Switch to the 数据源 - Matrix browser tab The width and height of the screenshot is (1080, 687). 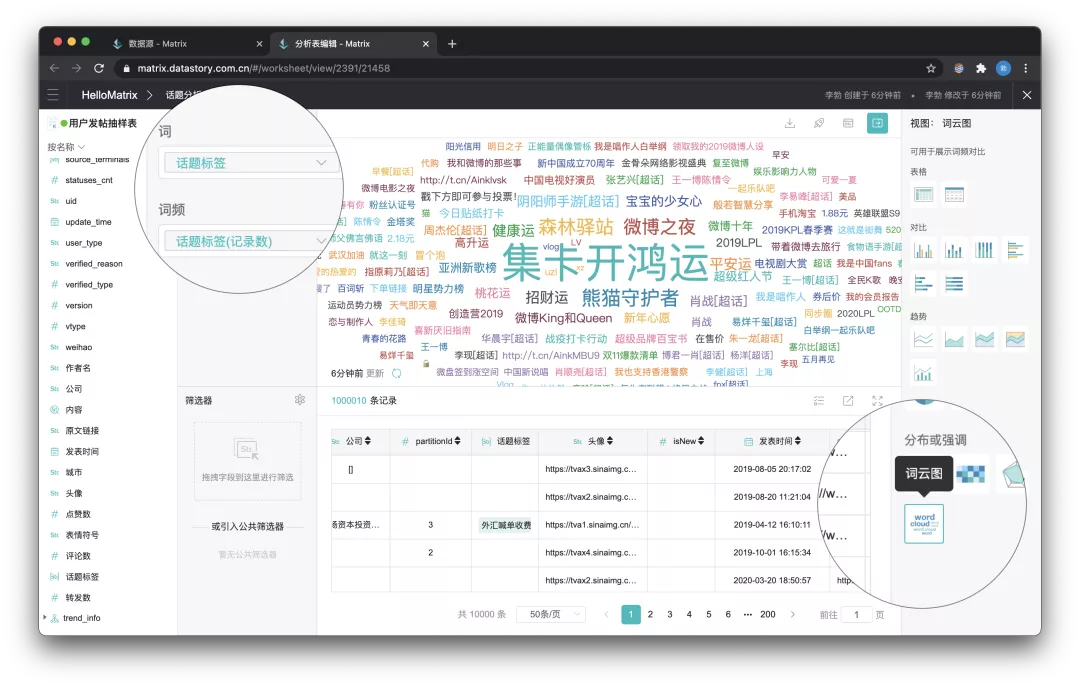click(x=186, y=43)
